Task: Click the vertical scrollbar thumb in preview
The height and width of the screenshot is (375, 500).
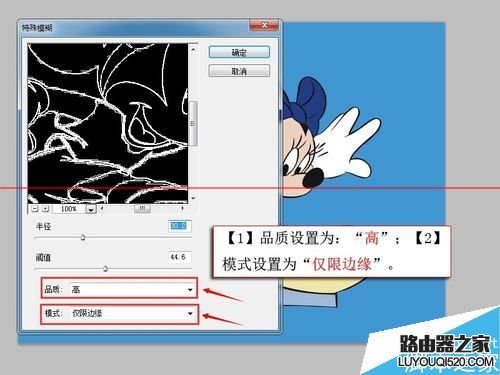Action: click(193, 124)
